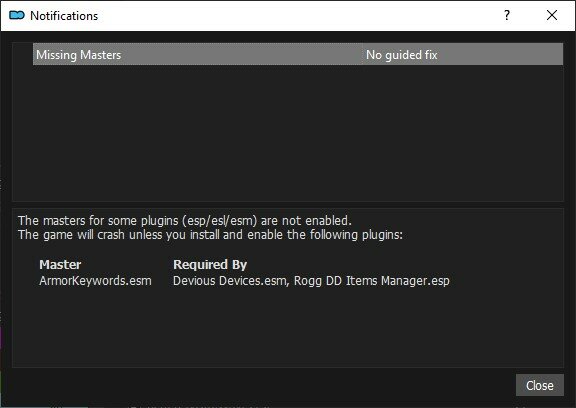Screen dimensions: 576x408
Task: Click the "Master" column heading
Action: tap(60, 264)
